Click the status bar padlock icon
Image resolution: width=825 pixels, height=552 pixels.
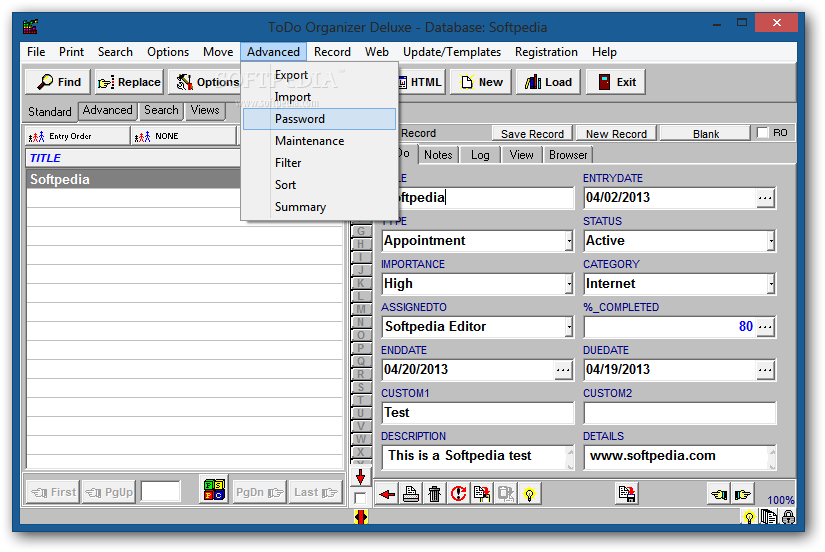(788, 517)
